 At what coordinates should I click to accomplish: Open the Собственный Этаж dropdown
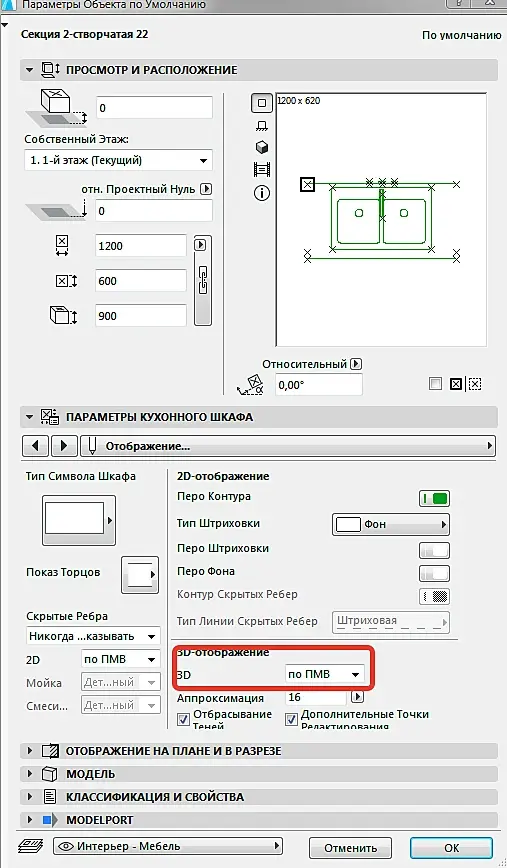(118, 161)
